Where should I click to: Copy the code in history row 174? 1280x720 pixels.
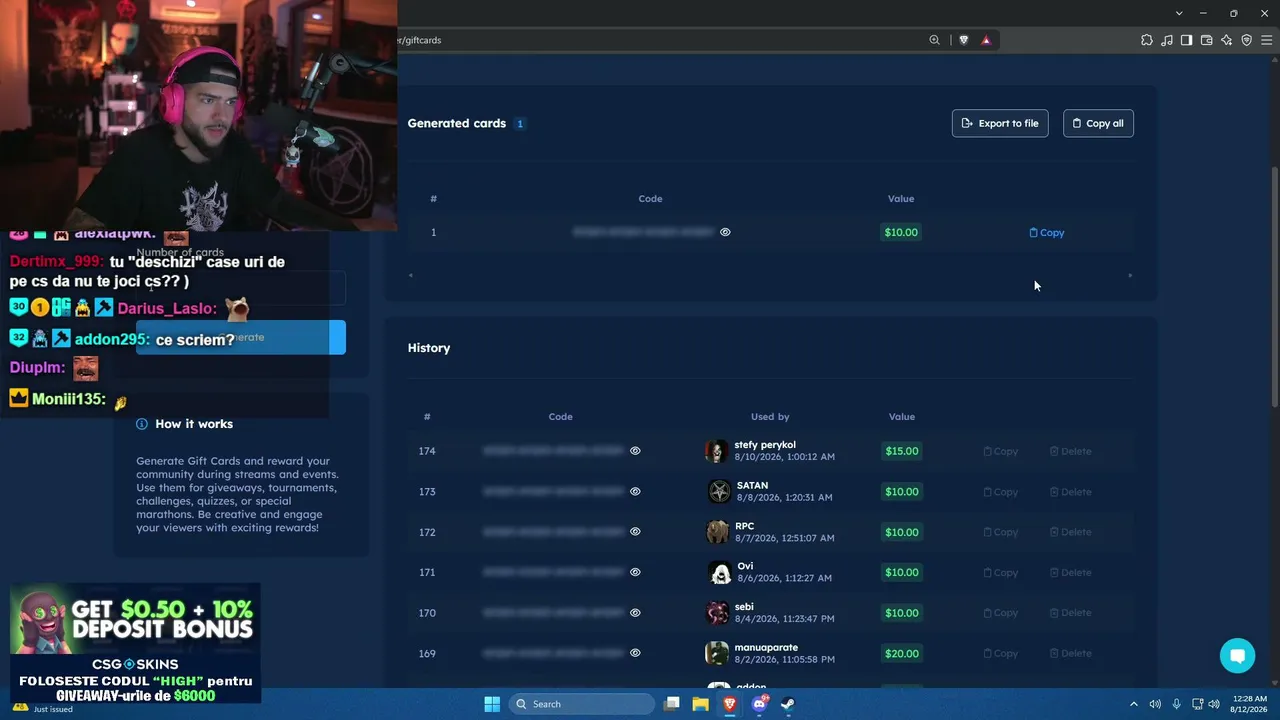1000,451
